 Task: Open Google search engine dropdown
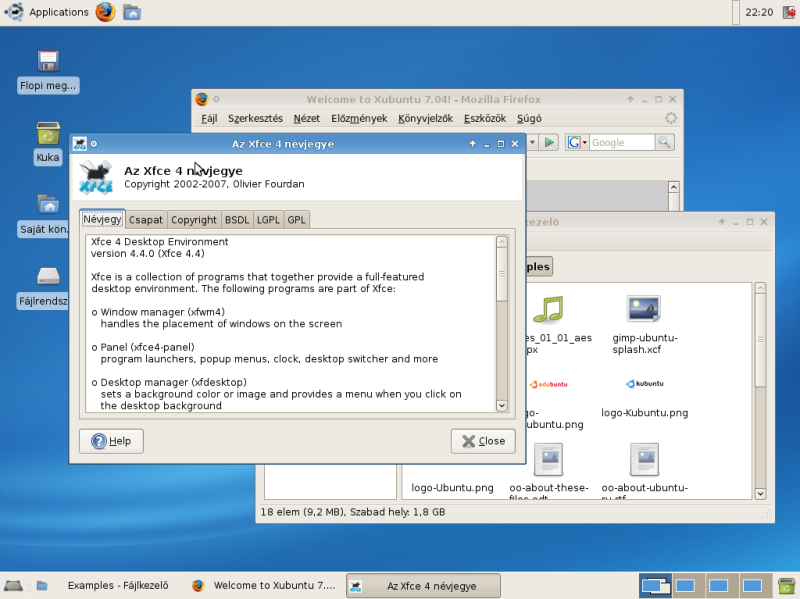[578, 143]
